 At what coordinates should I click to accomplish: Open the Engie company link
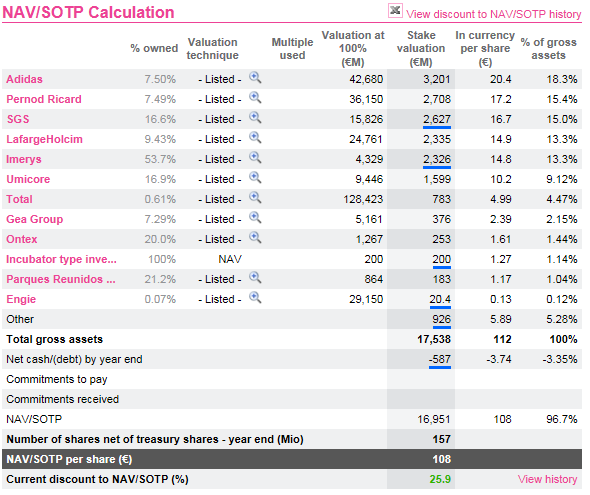(21, 299)
